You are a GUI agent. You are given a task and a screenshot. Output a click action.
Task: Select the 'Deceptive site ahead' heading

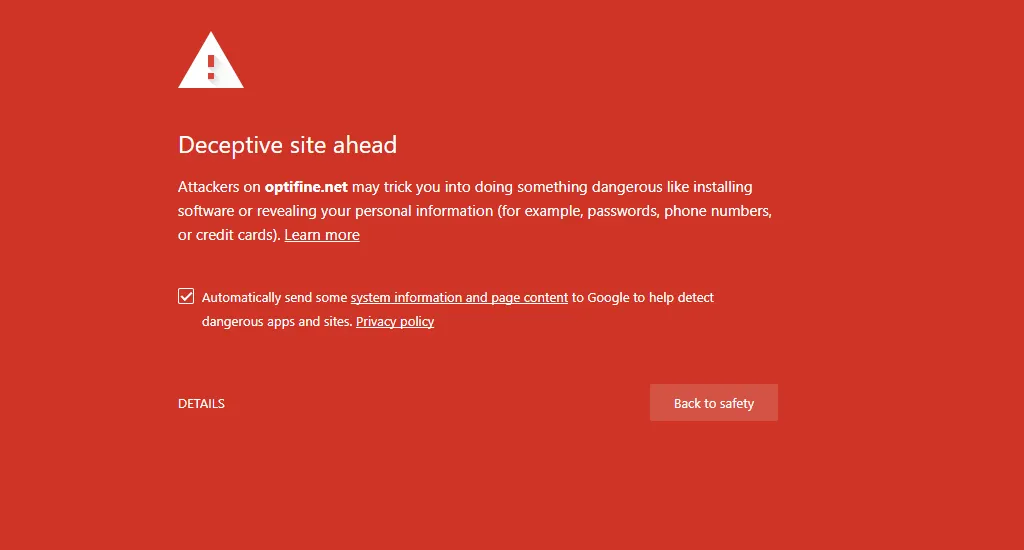pyautogui.click(x=287, y=144)
